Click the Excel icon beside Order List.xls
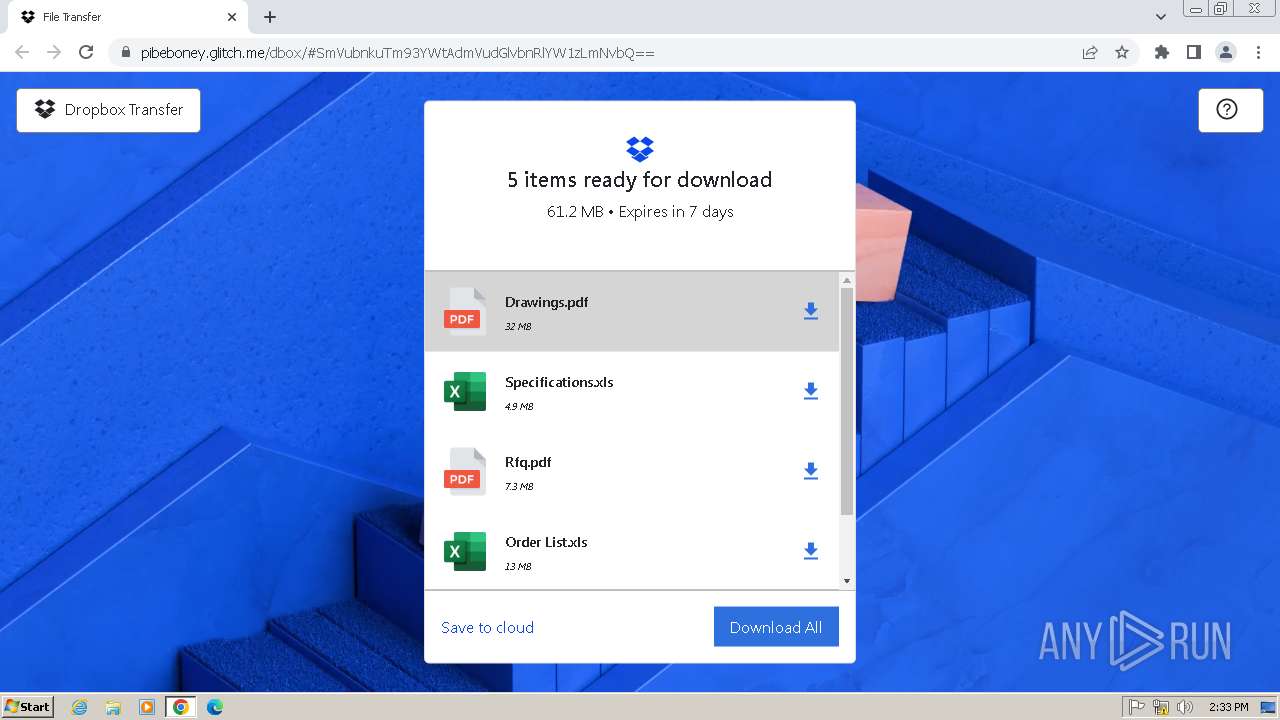 pyautogui.click(x=464, y=551)
